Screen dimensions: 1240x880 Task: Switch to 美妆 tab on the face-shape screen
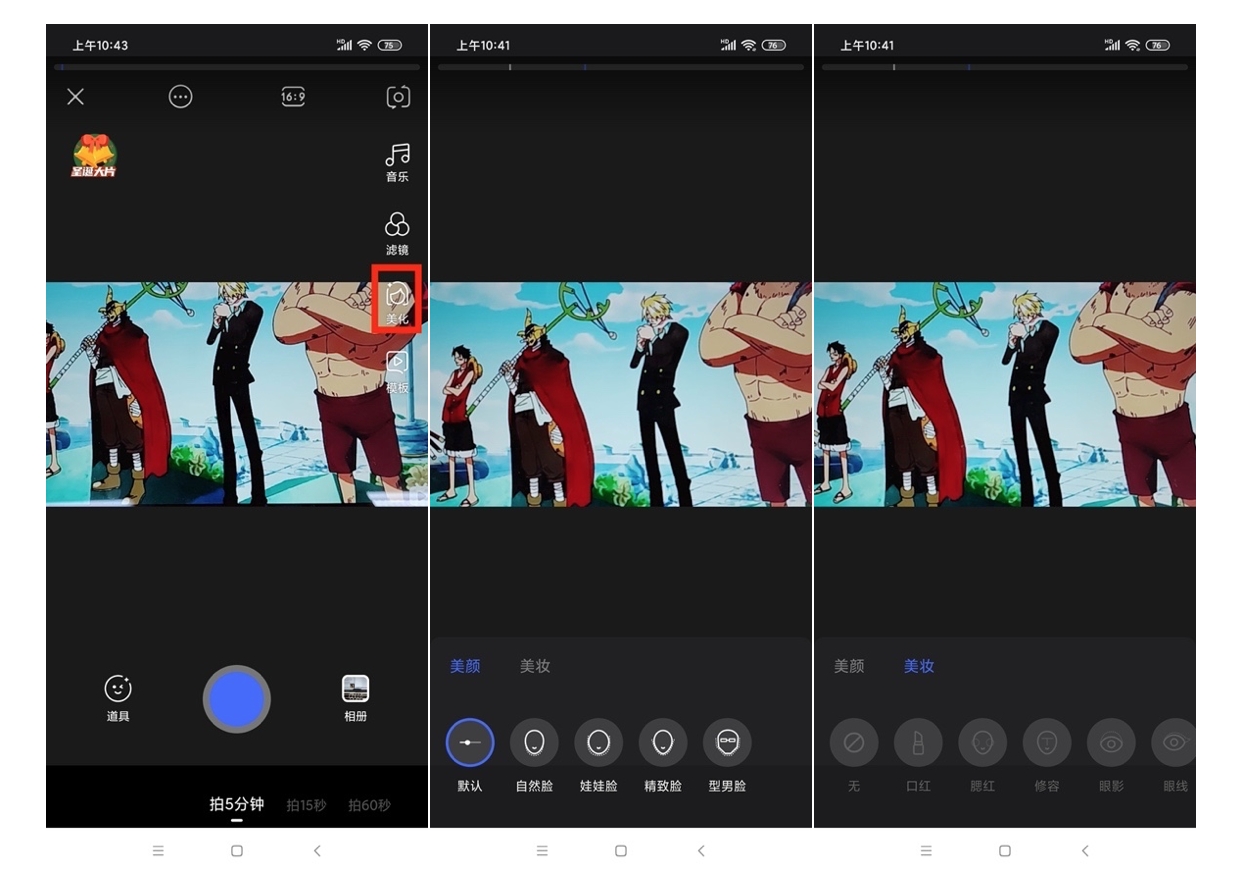coord(535,666)
